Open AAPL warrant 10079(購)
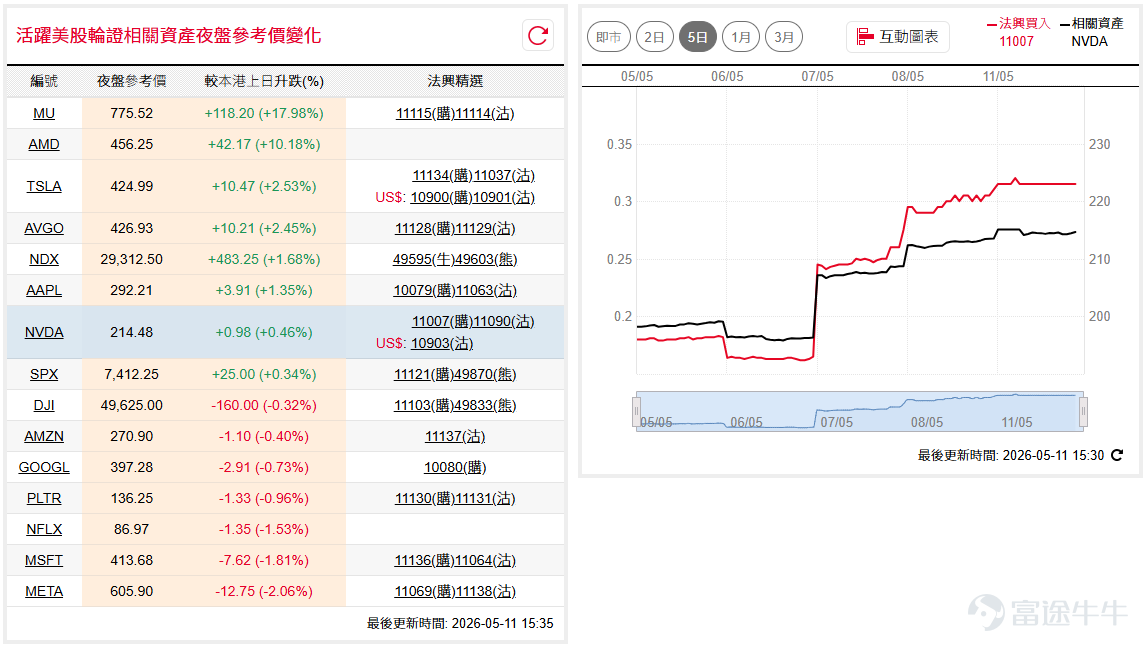The width and height of the screenshot is (1148, 649). coord(424,291)
